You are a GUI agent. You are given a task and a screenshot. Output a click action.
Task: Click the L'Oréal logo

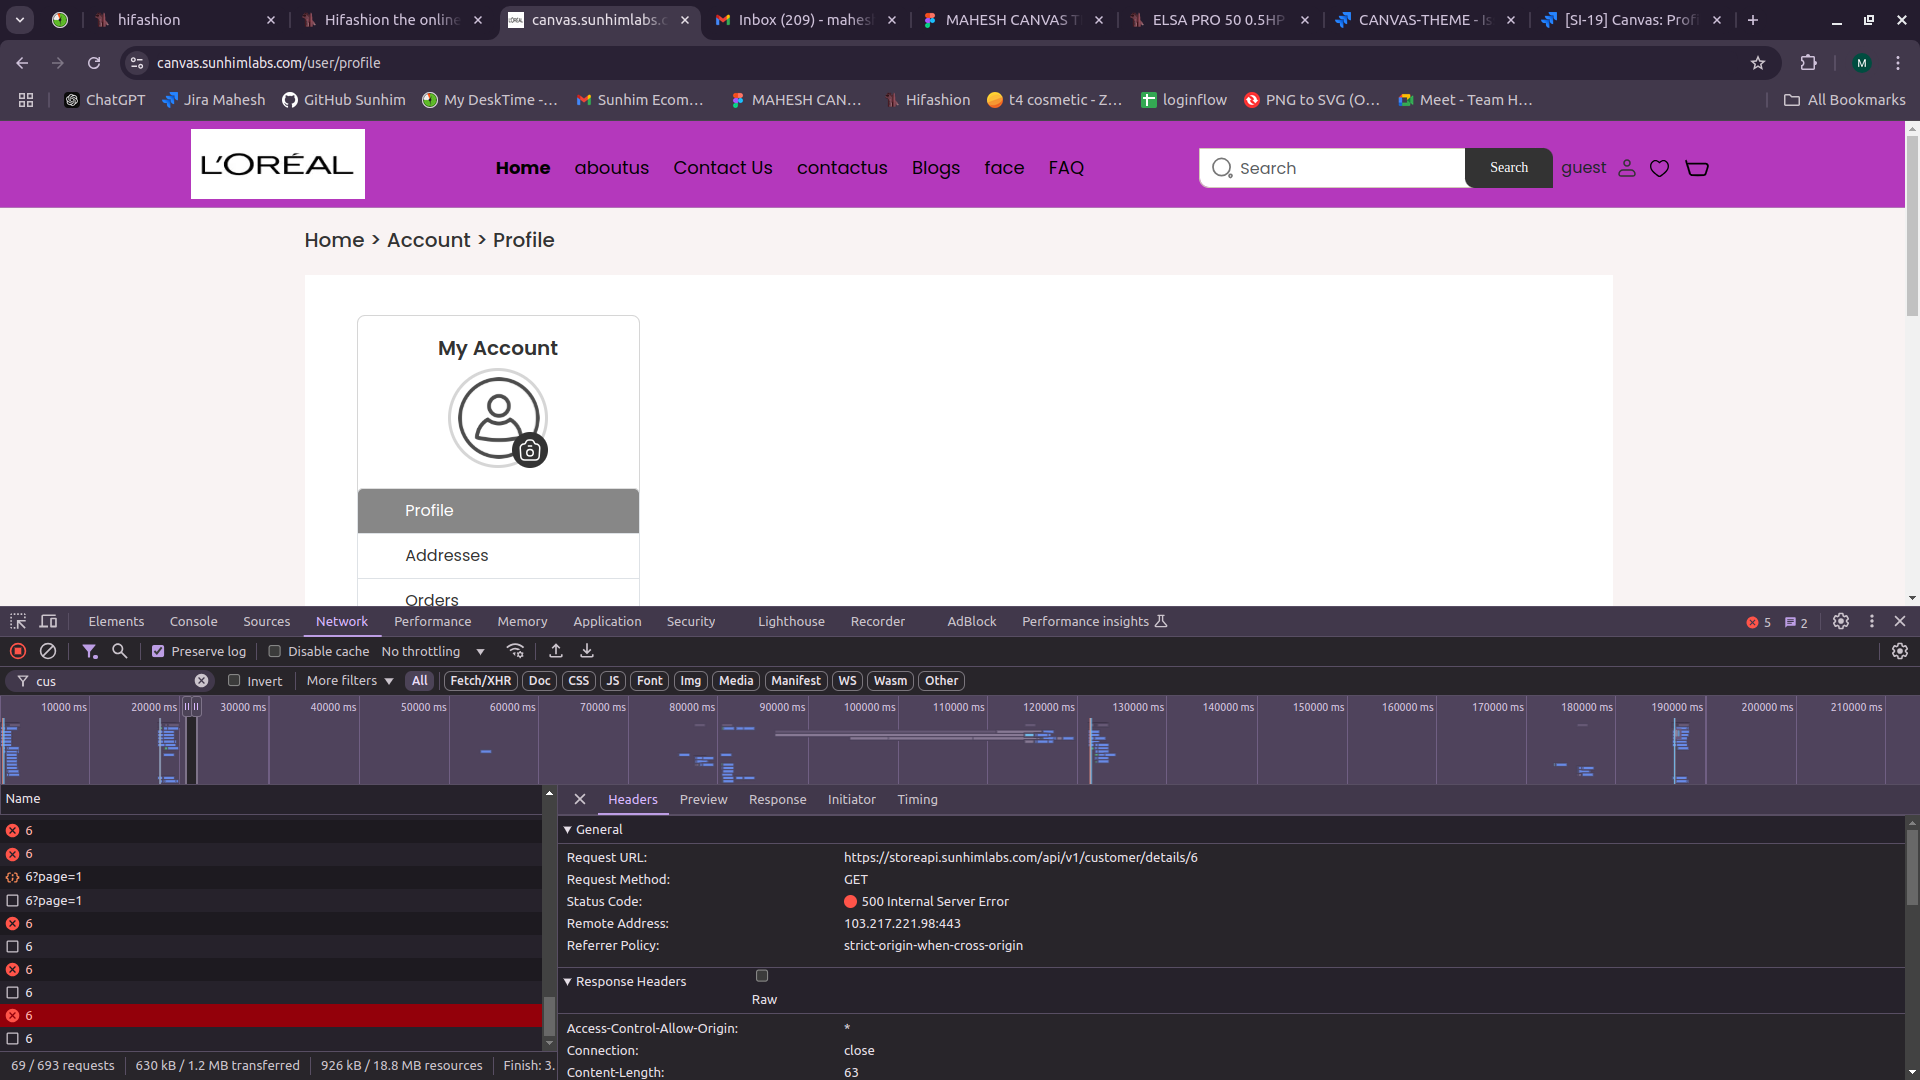[x=278, y=164]
